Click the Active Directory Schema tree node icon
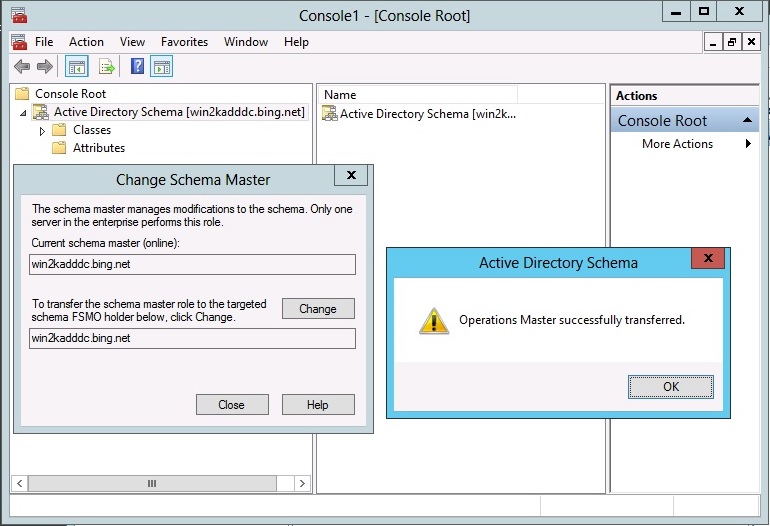 tap(41, 112)
